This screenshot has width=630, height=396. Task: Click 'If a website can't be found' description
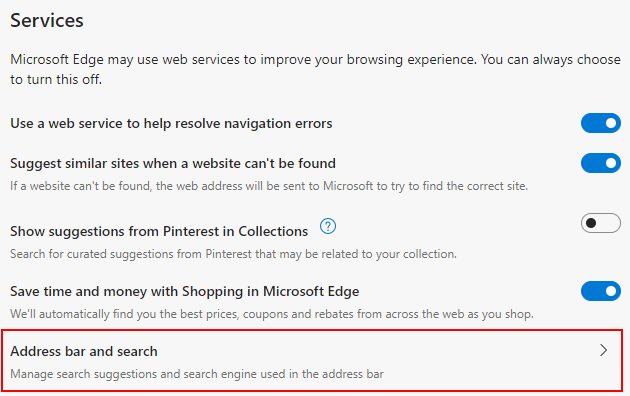[269, 186]
